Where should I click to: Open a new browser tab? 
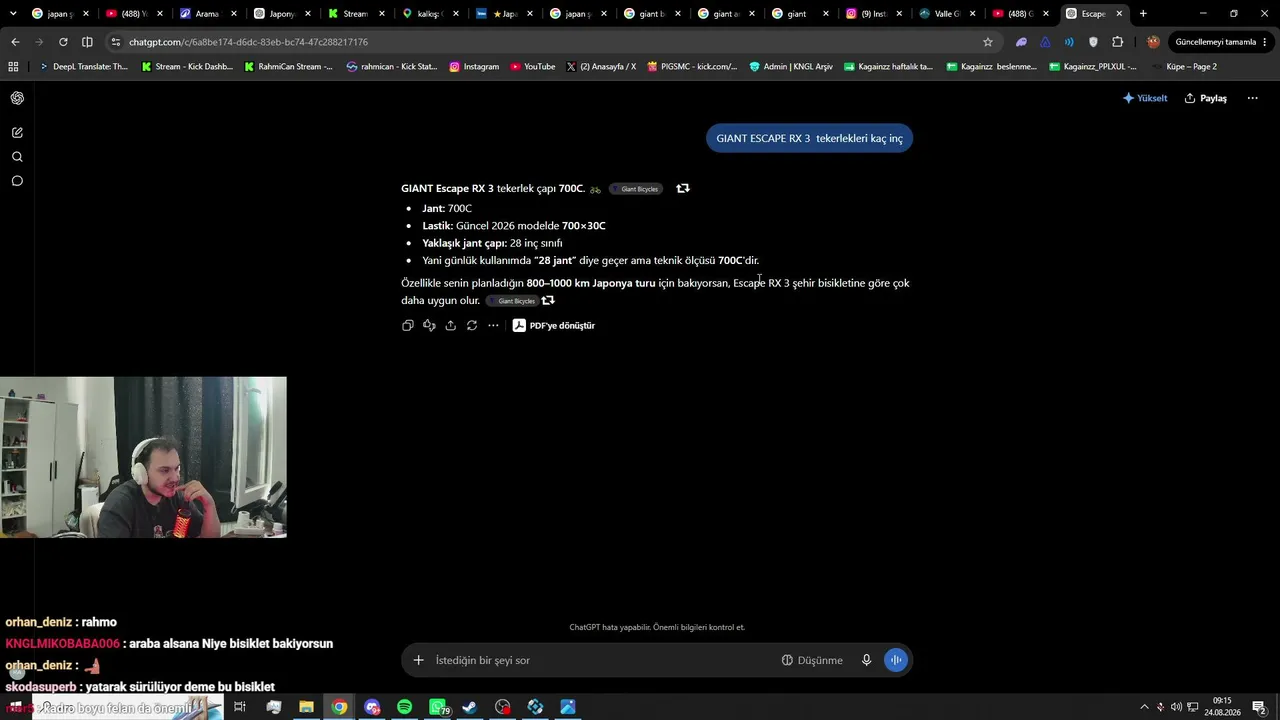coord(1143,14)
